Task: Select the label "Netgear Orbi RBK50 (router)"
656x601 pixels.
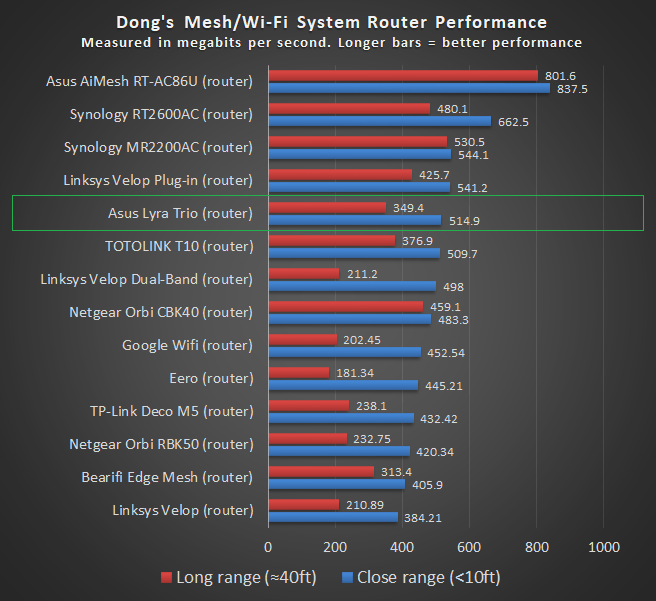Action: [161, 444]
